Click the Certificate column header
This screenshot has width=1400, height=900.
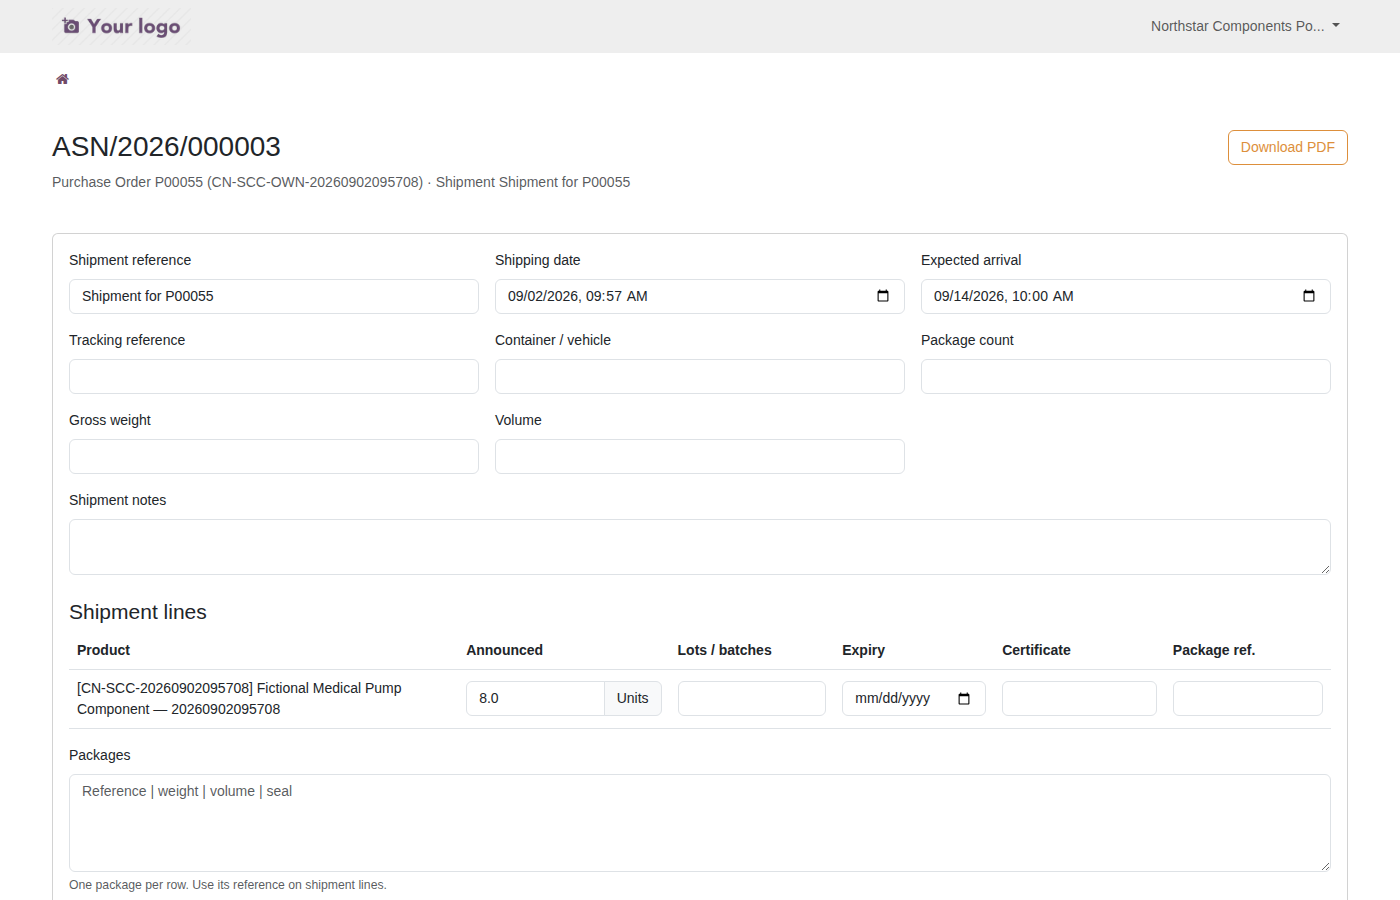coord(1036,650)
